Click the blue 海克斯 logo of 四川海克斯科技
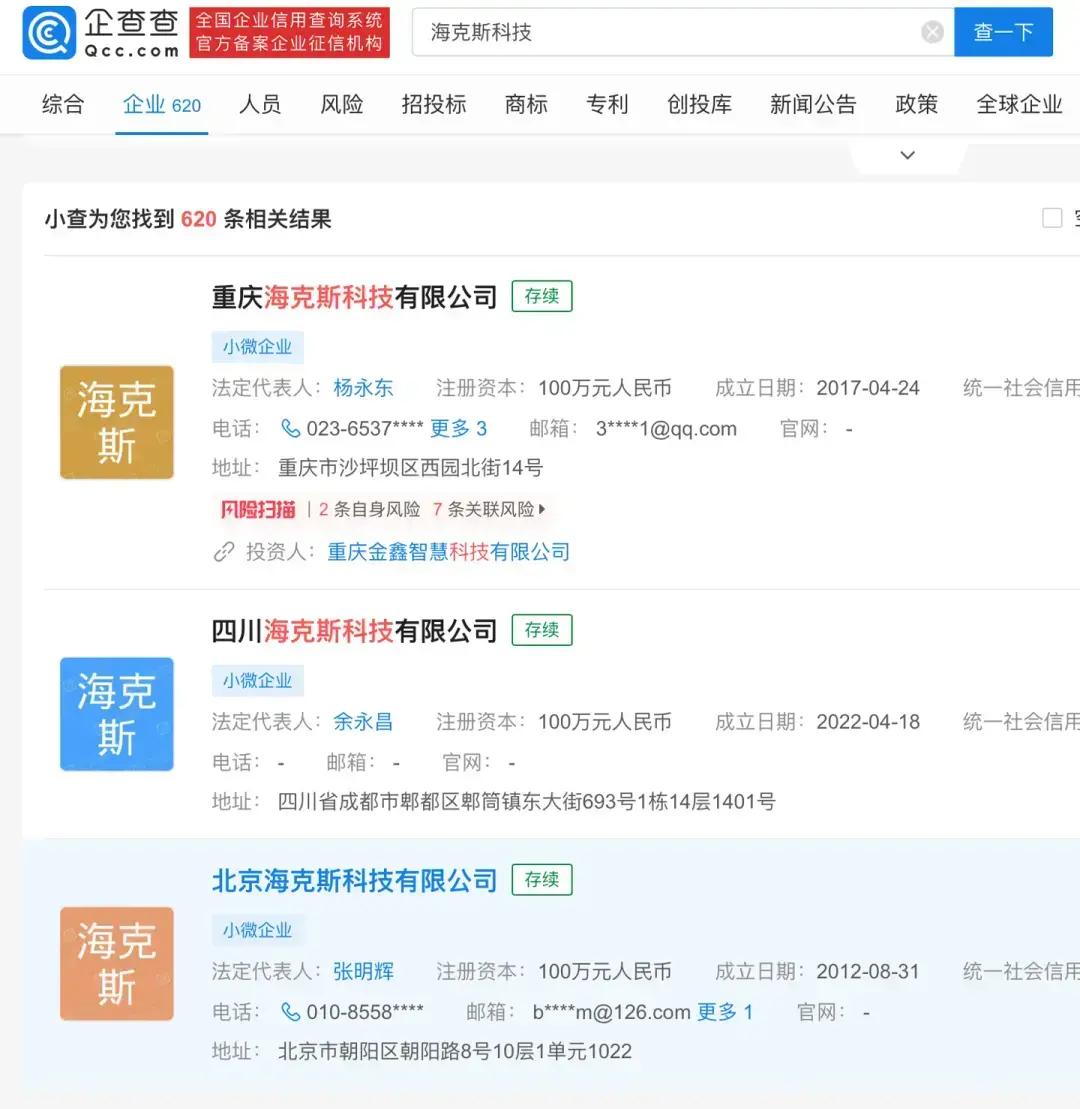Image resolution: width=1080 pixels, height=1109 pixels. [x=116, y=714]
